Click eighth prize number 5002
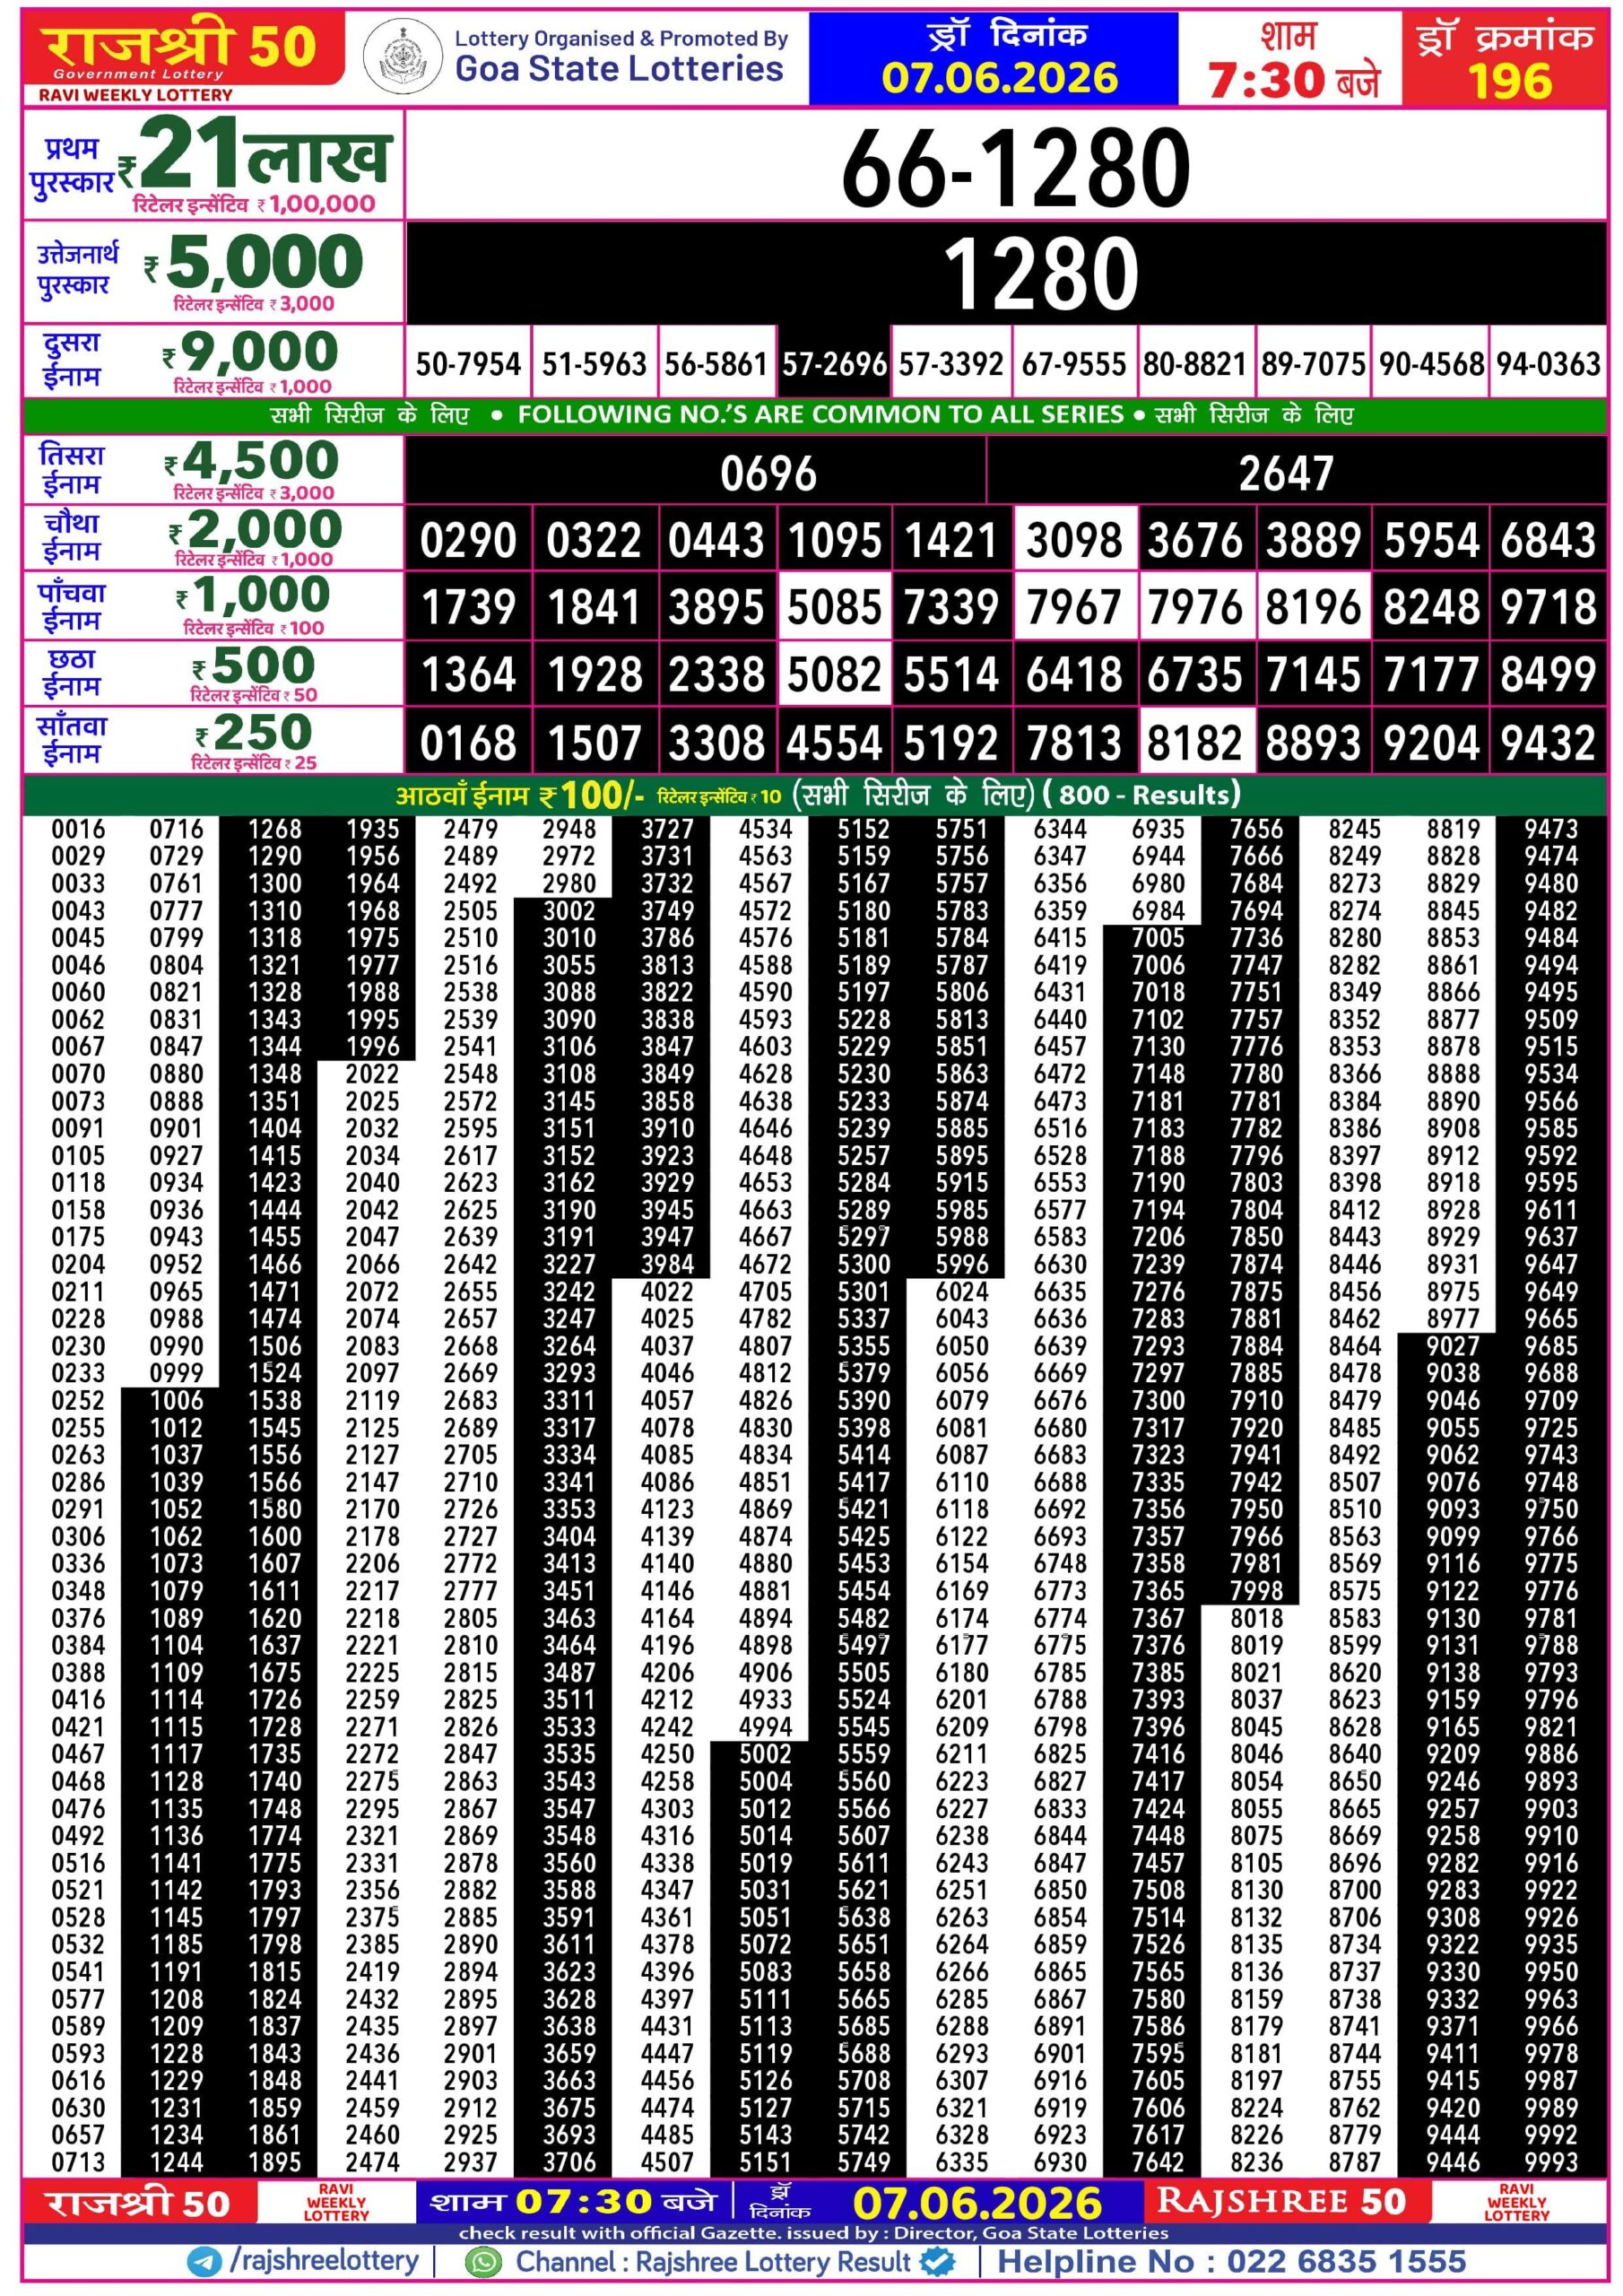Image resolution: width=1623 pixels, height=2296 pixels. tap(765, 1754)
